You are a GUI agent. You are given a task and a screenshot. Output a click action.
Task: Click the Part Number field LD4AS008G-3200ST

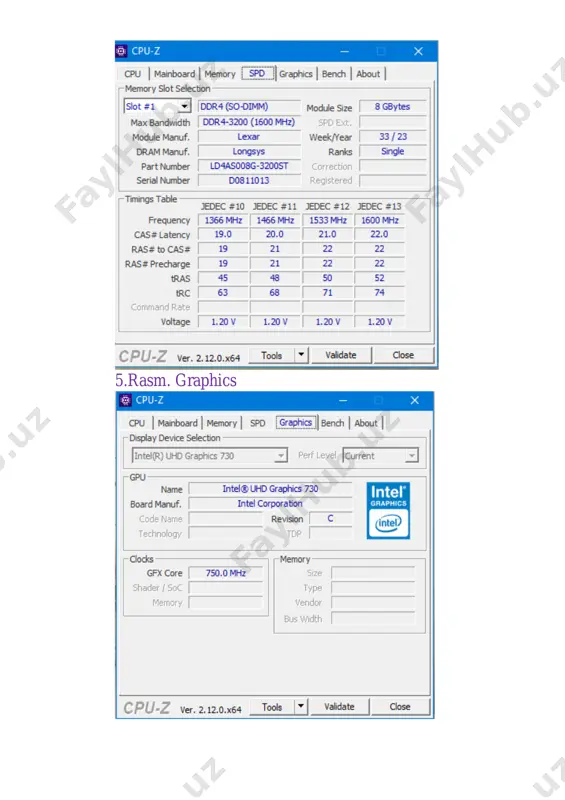pyautogui.click(x=249, y=166)
